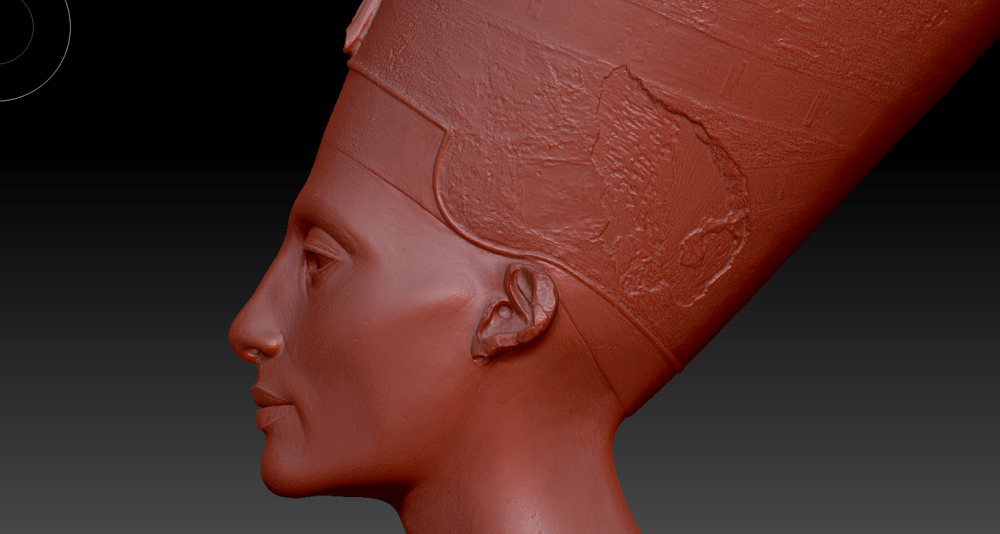Click the ear on the sculpted bust
1000x534 pixels.
pos(516,312)
